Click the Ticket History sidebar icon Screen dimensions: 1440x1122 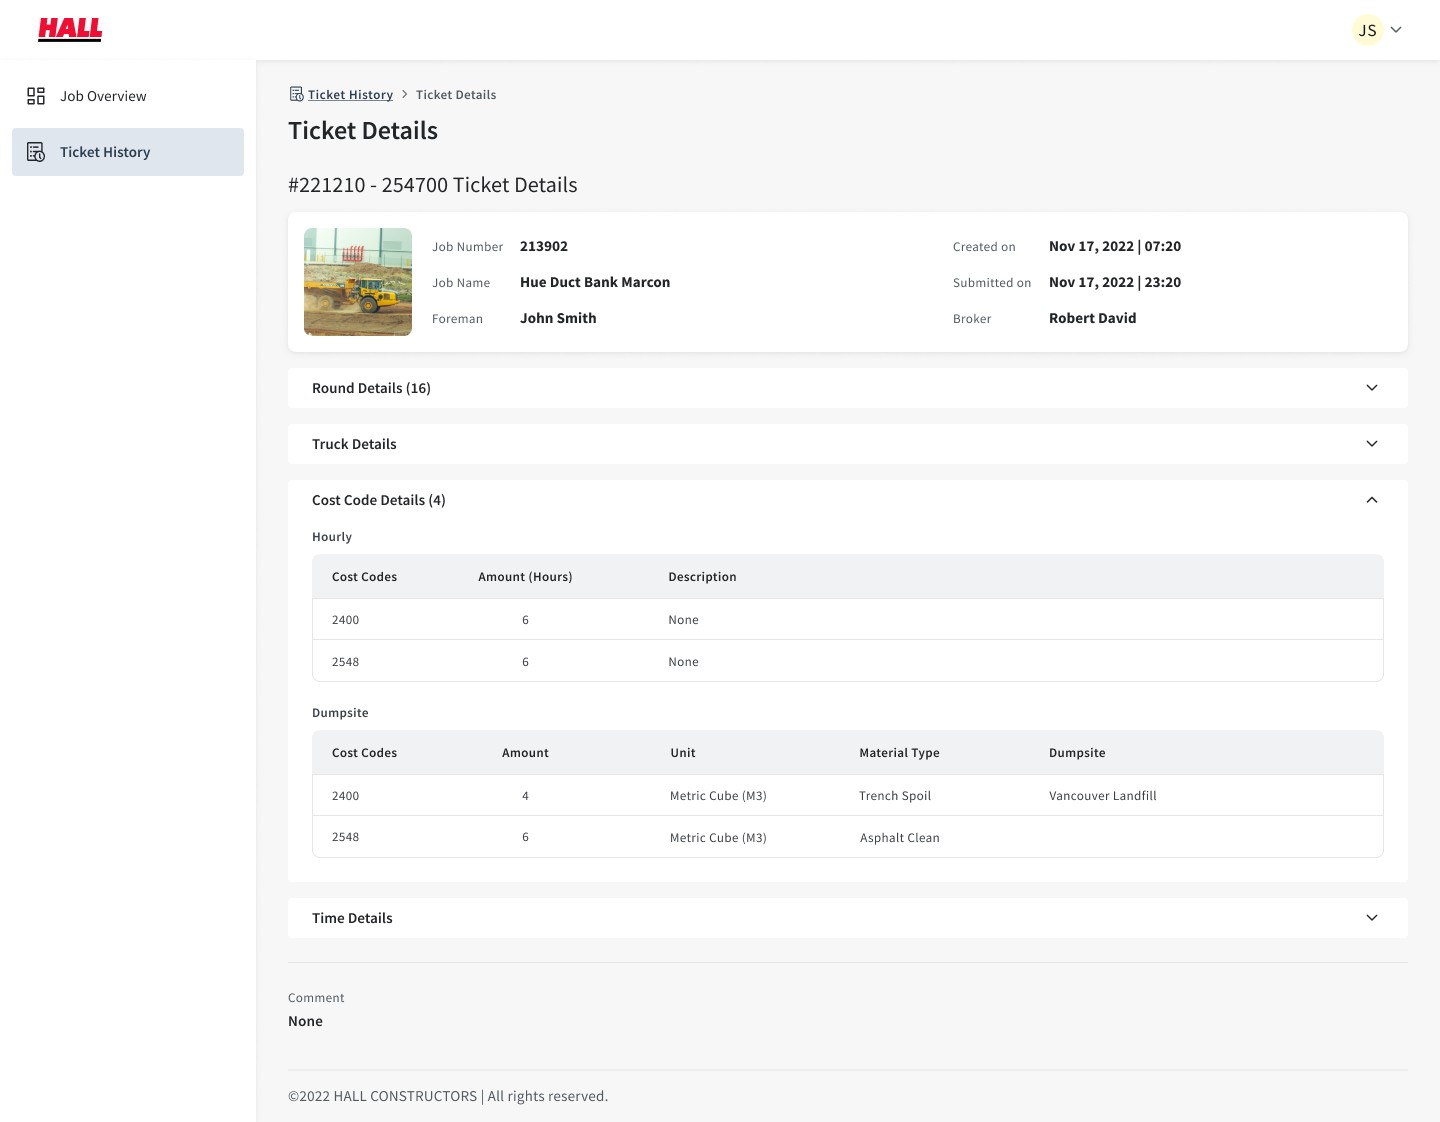(x=36, y=152)
